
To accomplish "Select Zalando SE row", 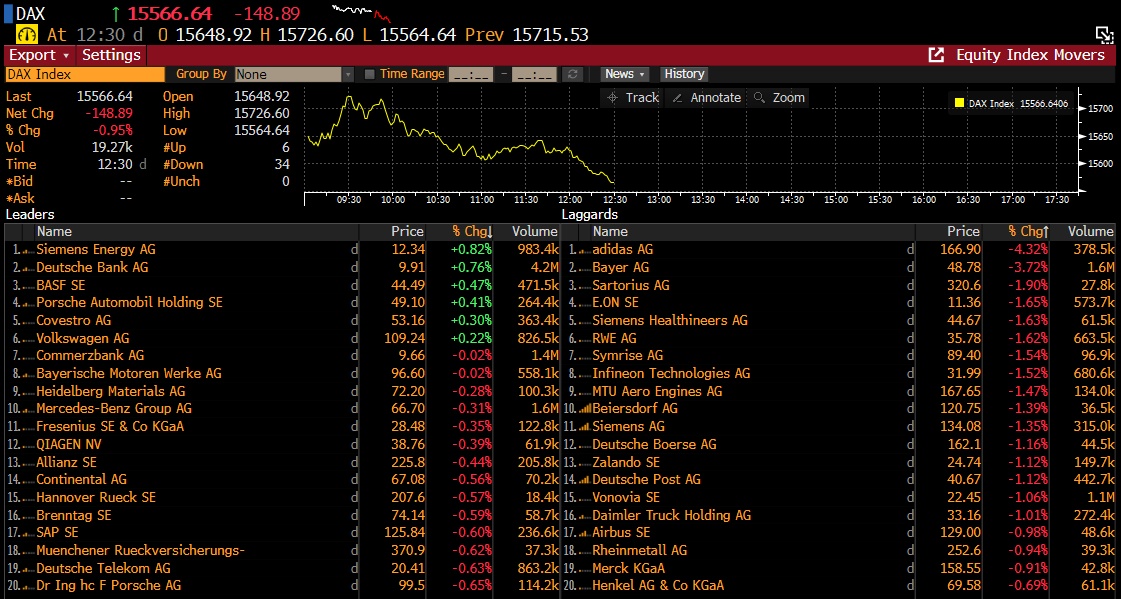I will tap(839, 462).
